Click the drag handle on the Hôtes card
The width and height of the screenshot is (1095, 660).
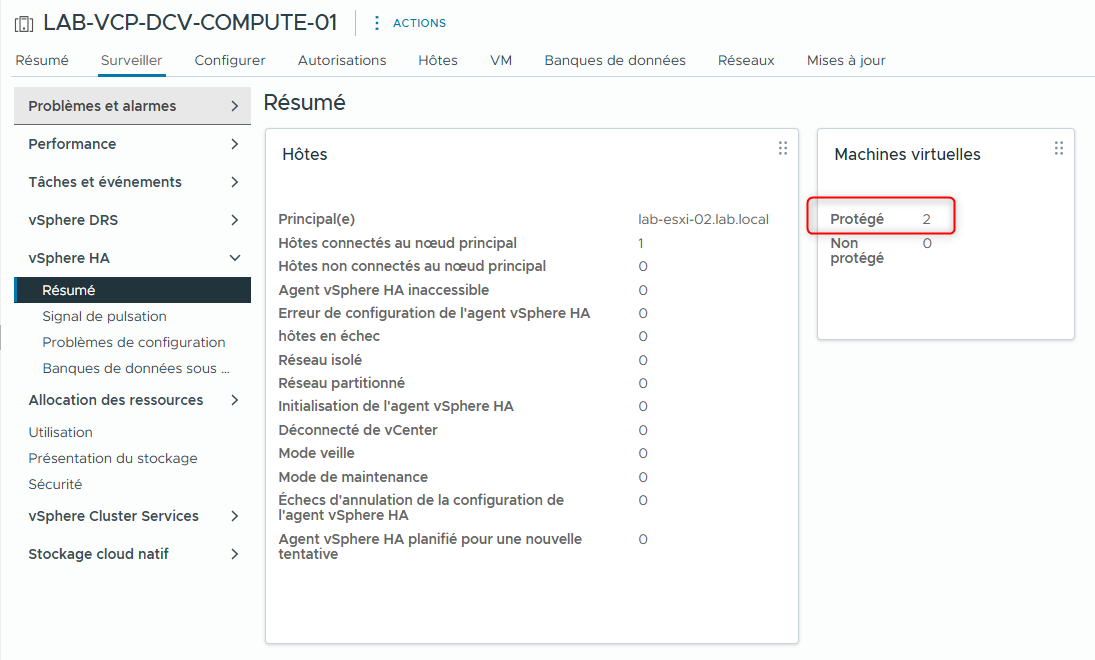pyautogui.click(x=783, y=147)
